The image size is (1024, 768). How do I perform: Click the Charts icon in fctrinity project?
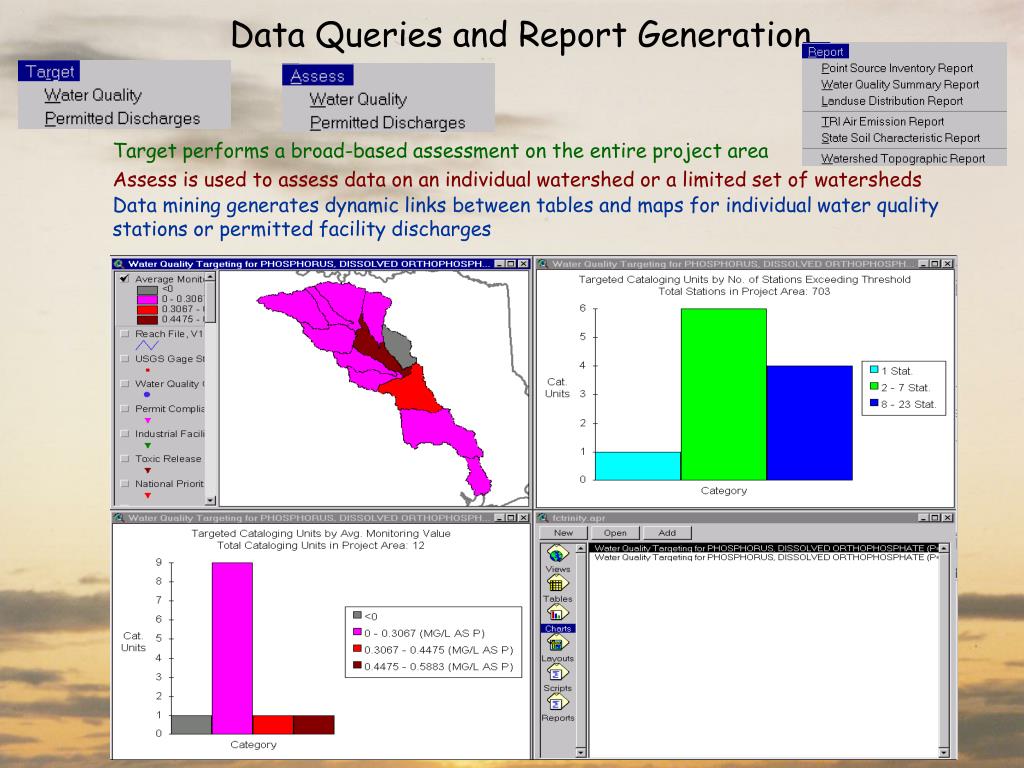[558, 613]
